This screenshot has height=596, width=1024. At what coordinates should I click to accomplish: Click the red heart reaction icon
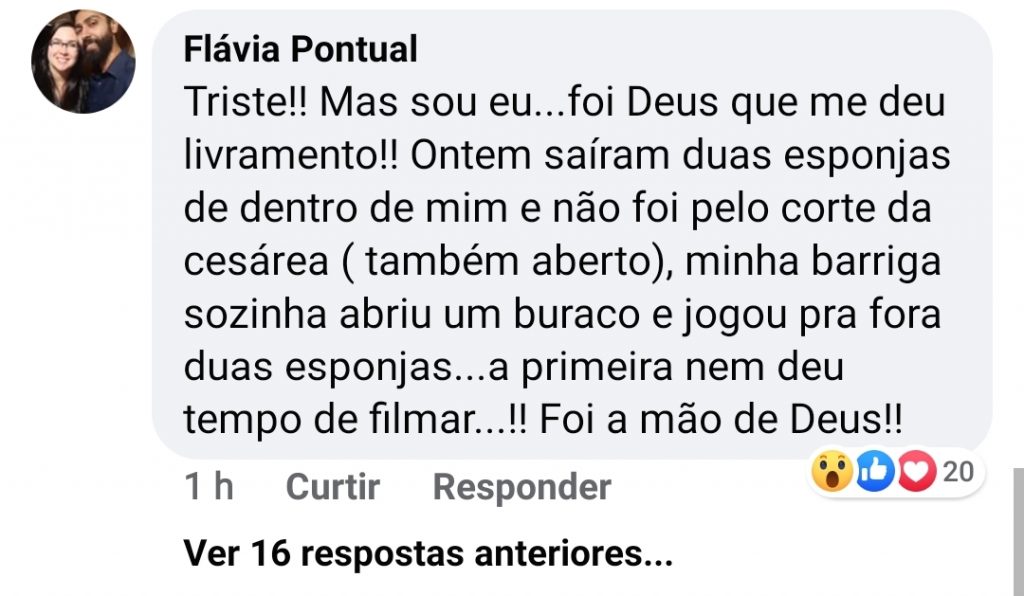click(x=915, y=472)
